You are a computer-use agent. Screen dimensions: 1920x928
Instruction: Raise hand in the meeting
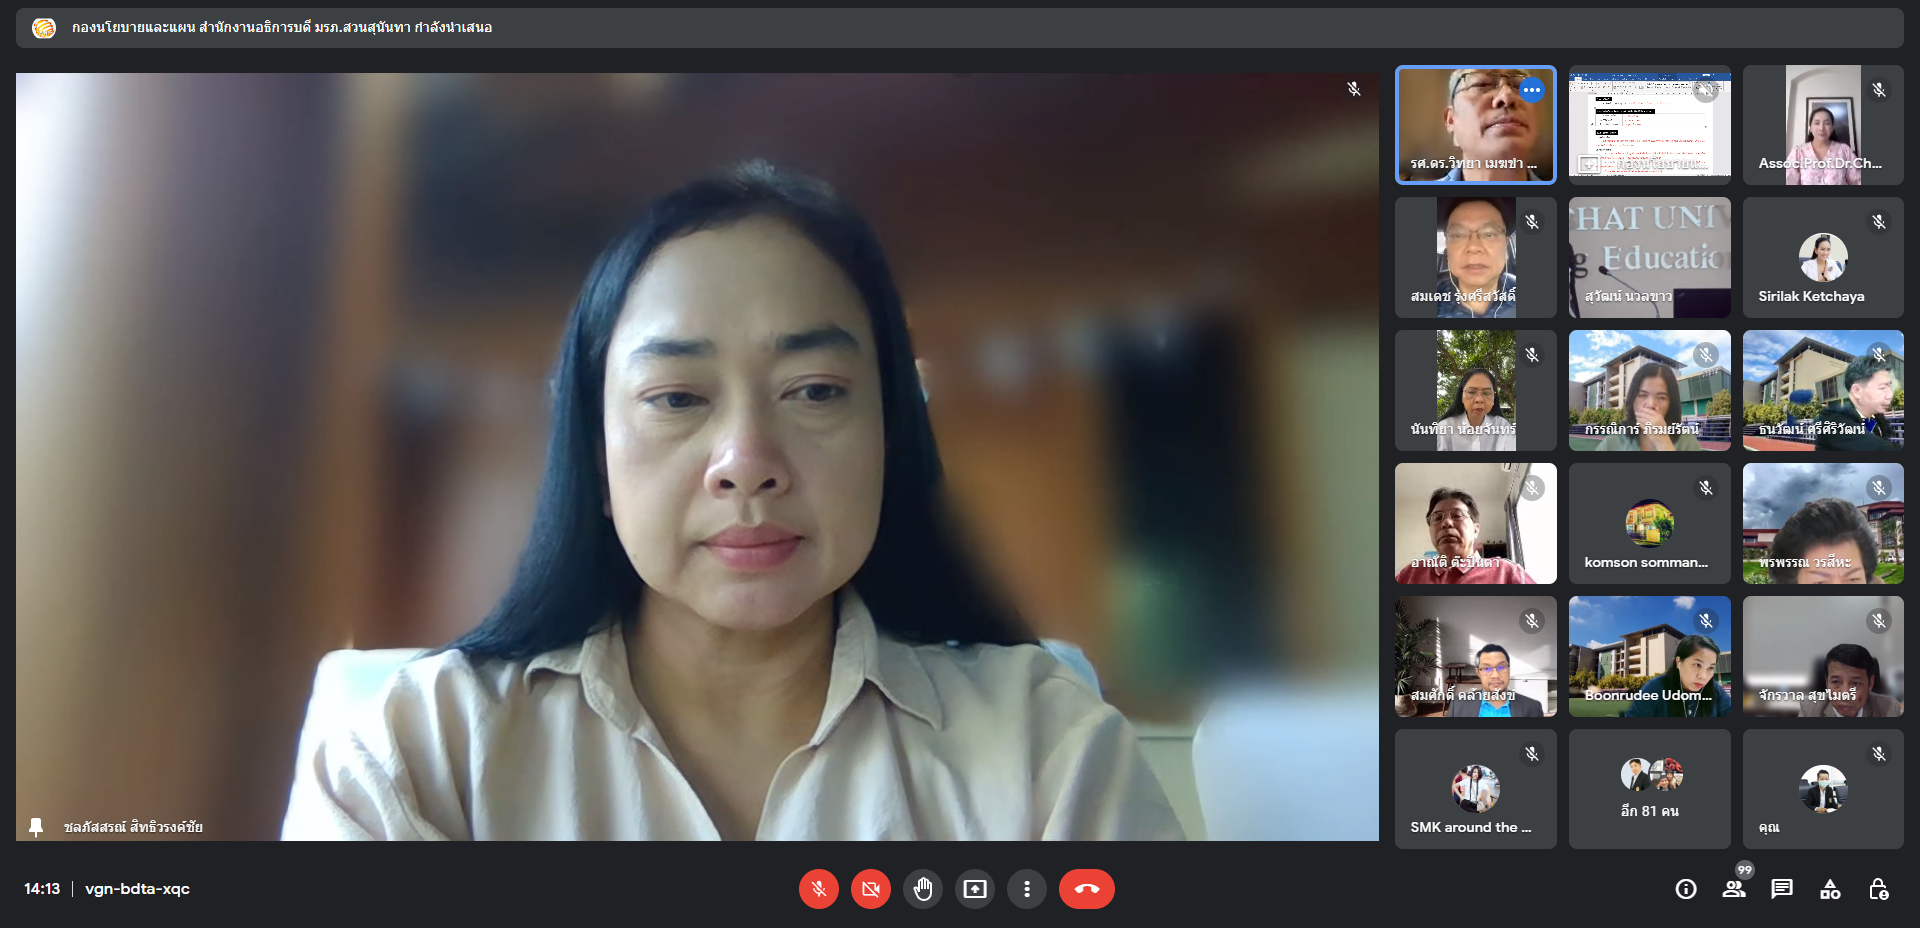pos(922,889)
